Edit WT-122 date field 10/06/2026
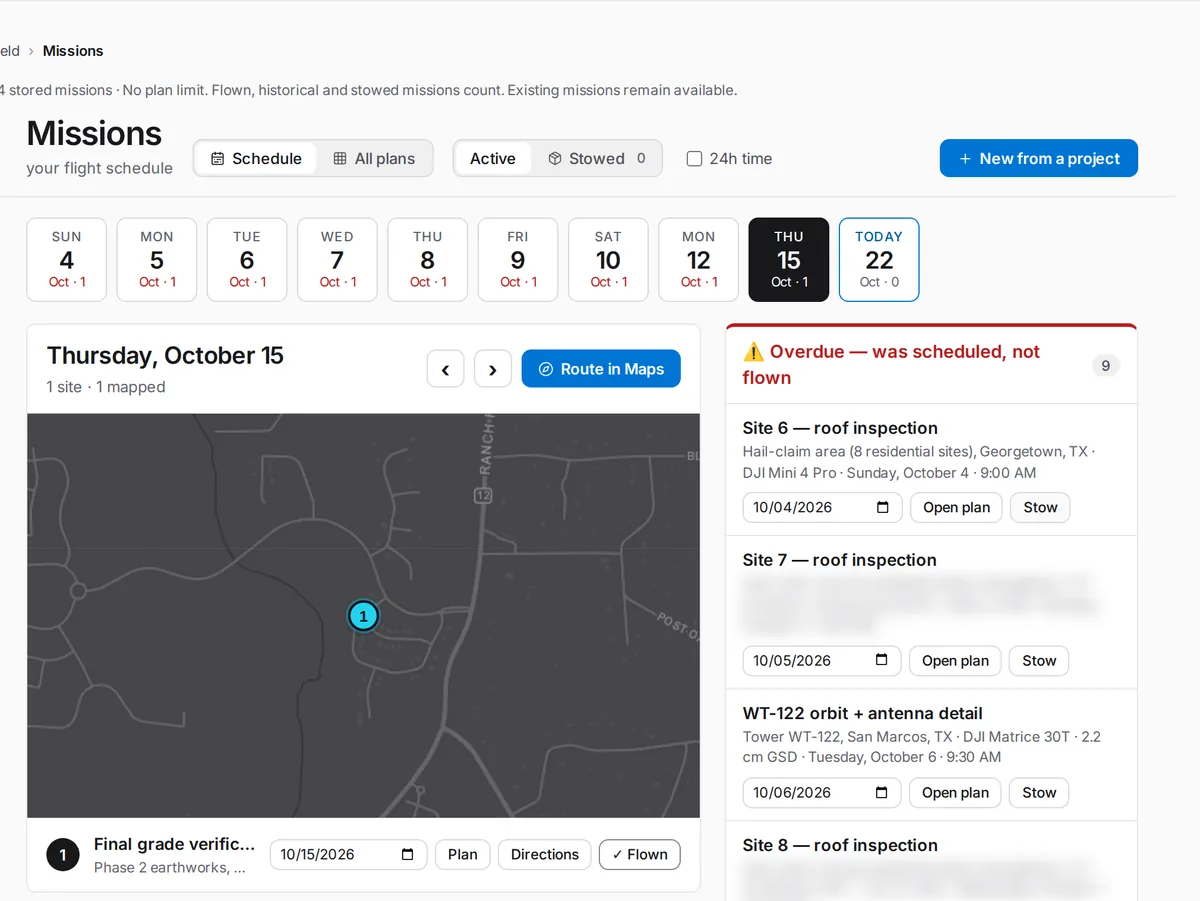This screenshot has width=1200, height=901. [822, 792]
